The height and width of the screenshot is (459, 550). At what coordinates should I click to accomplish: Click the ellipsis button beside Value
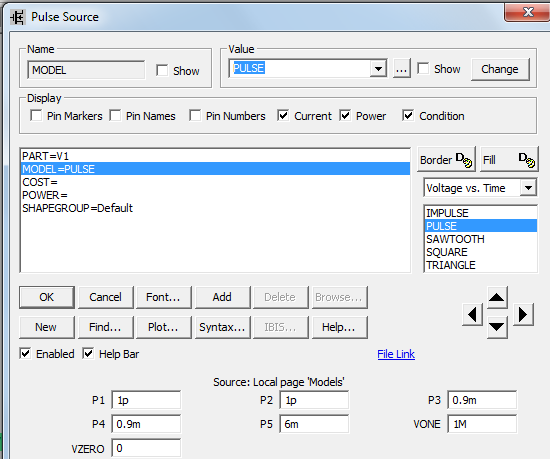402,69
